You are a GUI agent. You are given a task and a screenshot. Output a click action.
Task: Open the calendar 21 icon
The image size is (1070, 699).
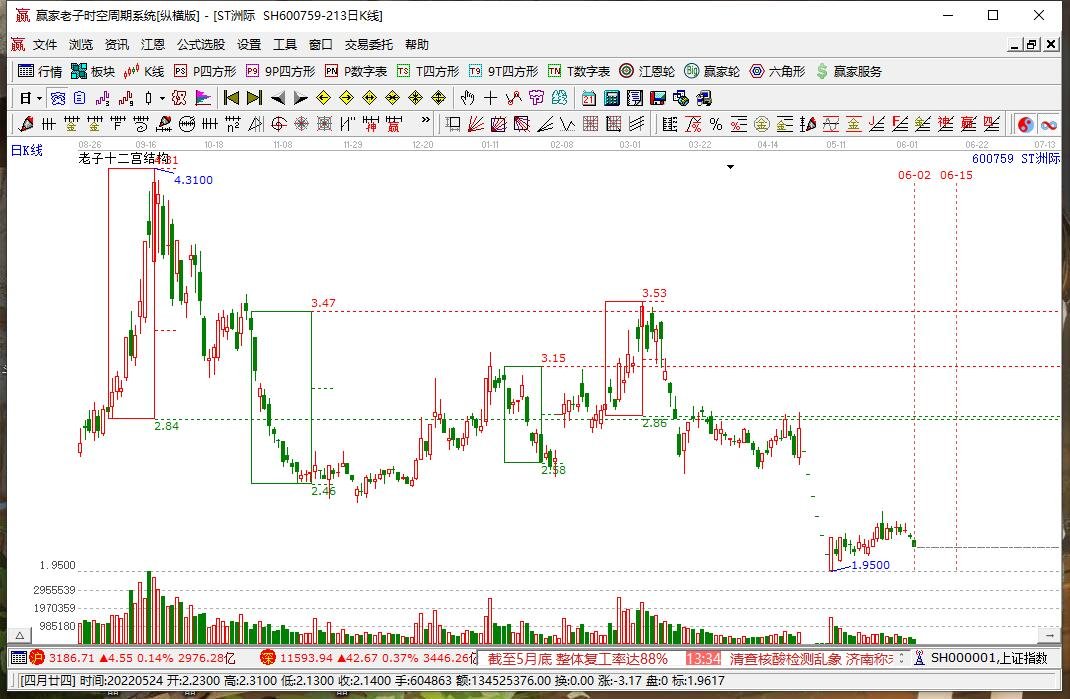click(589, 98)
